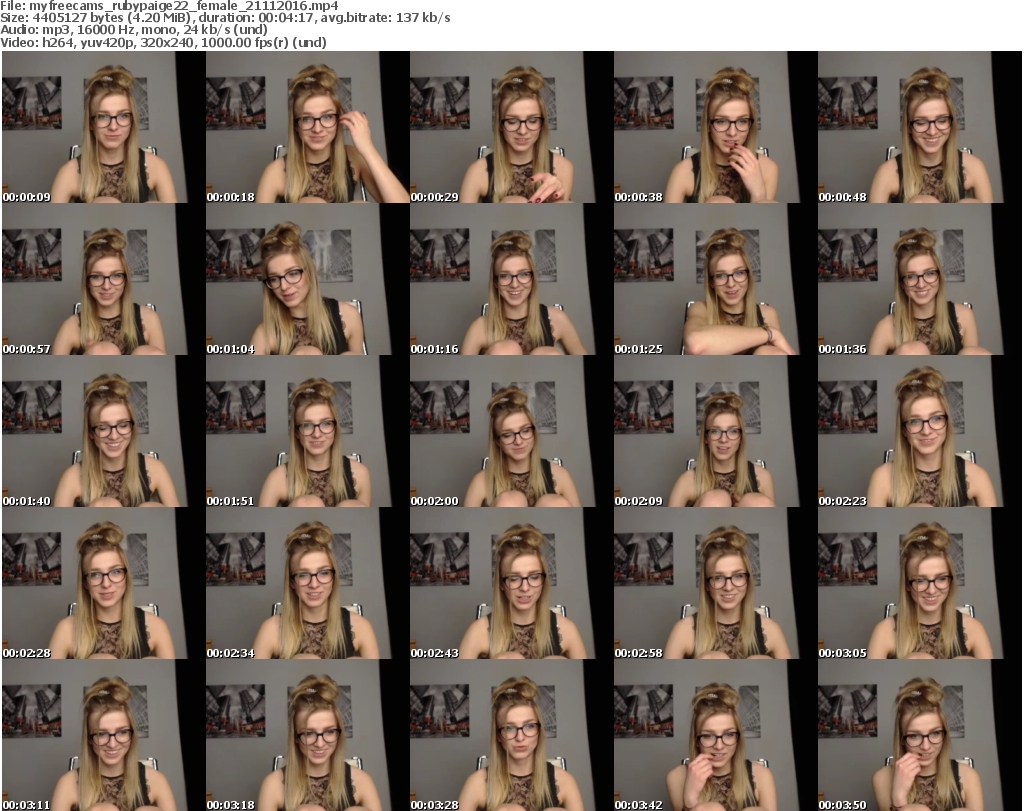
Task: View the 00:03:18 thumbnail
Action: pyautogui.click(x=308, y=735)
